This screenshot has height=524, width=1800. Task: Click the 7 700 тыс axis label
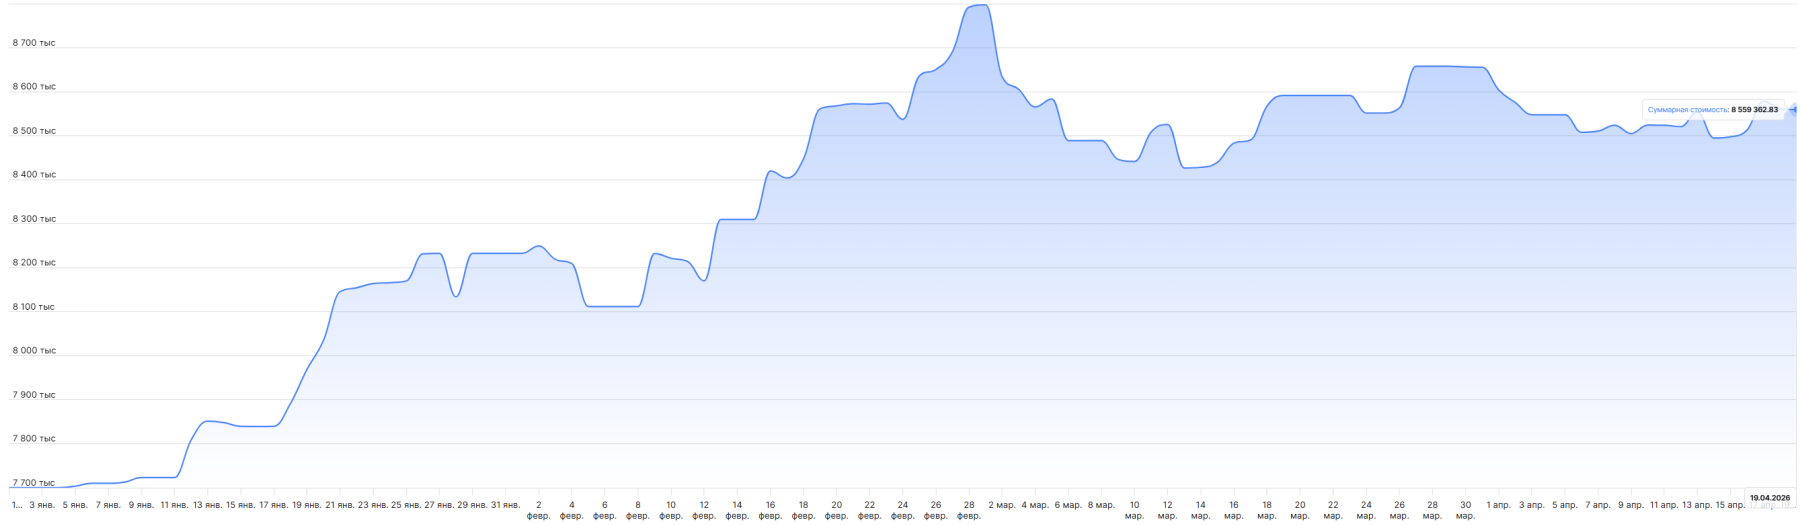(34, 483)
